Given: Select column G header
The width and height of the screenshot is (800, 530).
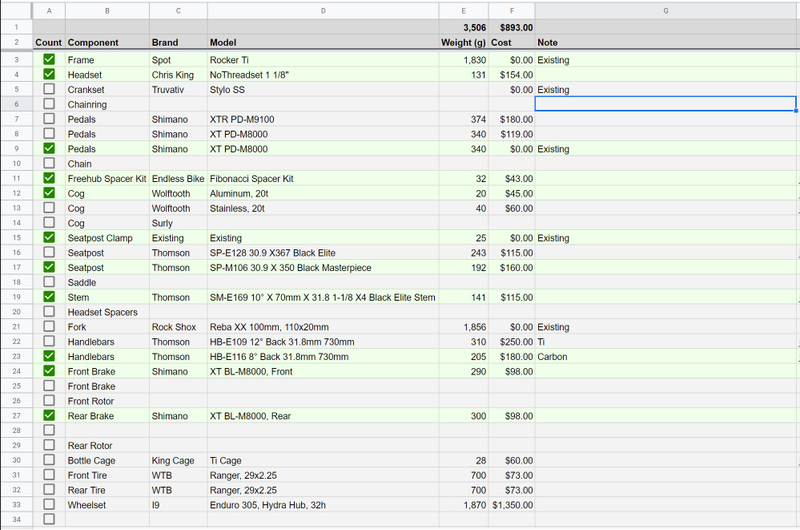Looking at the screenshot, I should 666,11.
